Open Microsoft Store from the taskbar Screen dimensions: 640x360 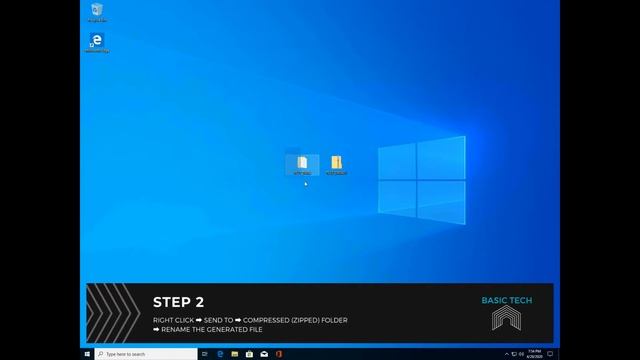click(x=249, y=354)
